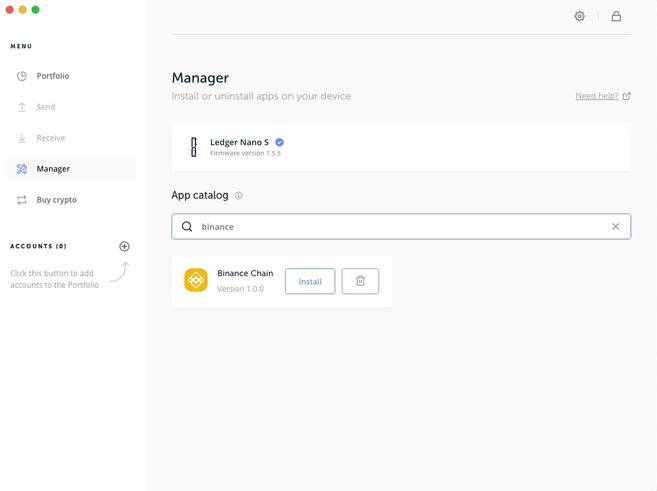657x491 pixels.
Task: Focus the app catalog search field
Action: (400, 227)
